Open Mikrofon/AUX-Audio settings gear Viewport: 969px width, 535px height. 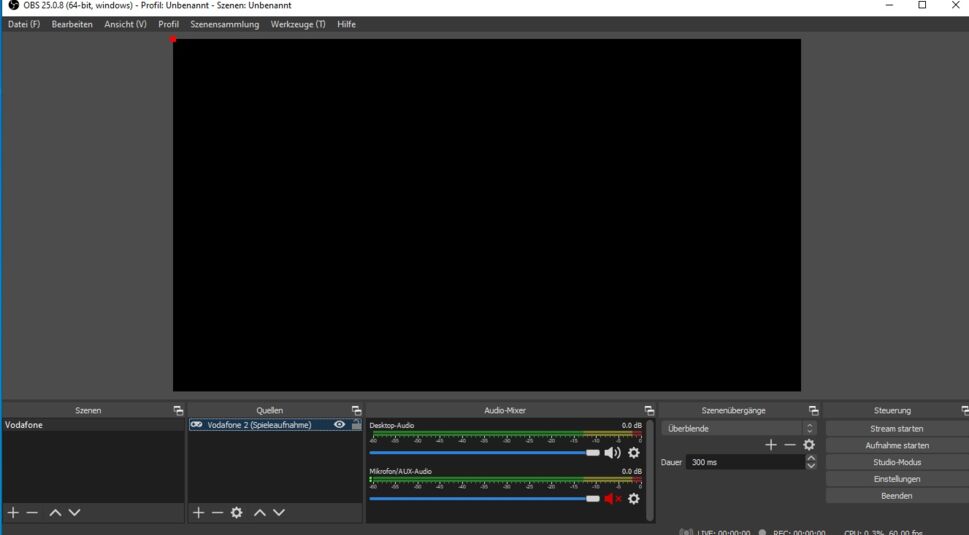(x=634, y=499)
